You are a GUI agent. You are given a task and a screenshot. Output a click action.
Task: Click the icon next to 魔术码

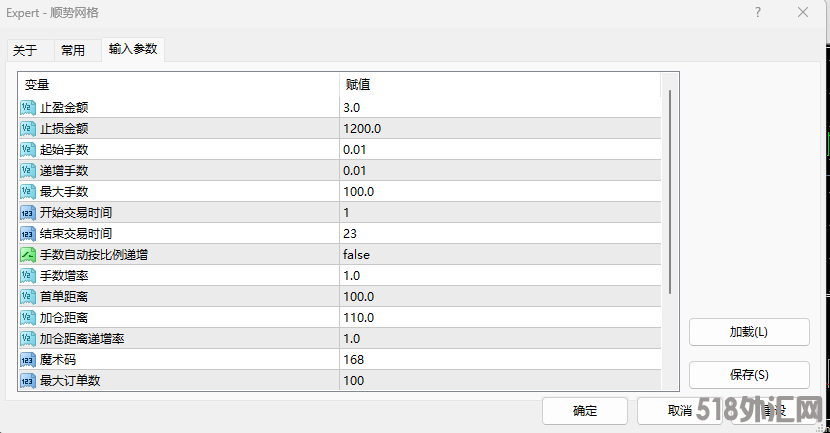point(28,359)
